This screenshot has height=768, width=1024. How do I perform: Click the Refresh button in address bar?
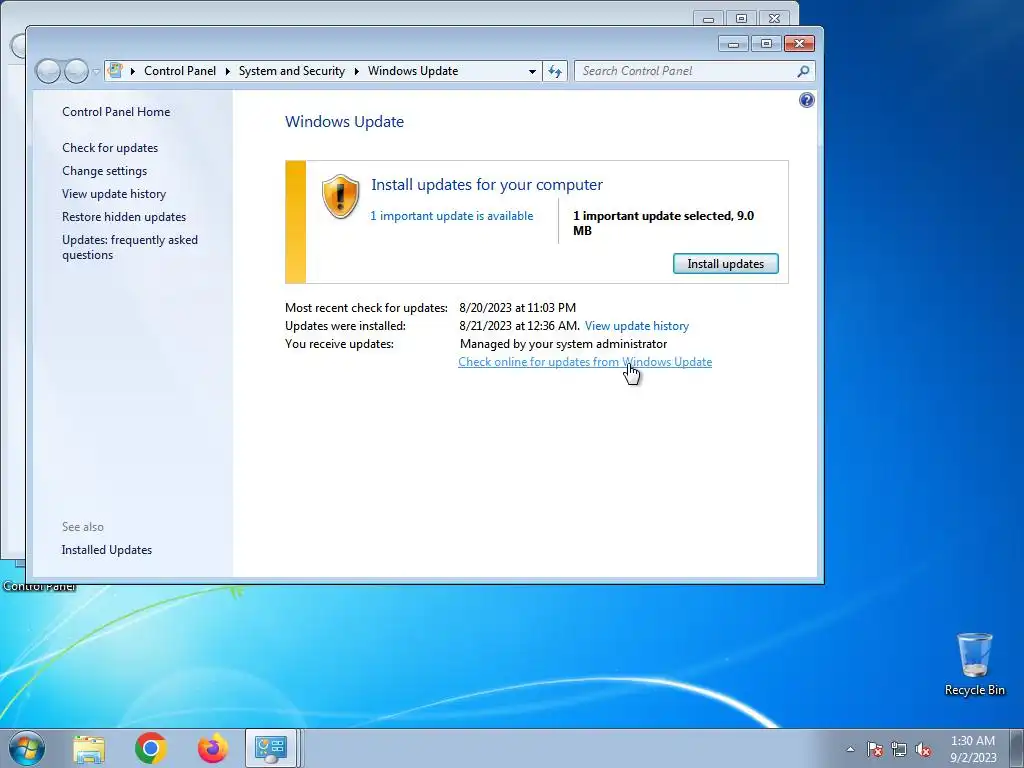[x=554, y=71]
